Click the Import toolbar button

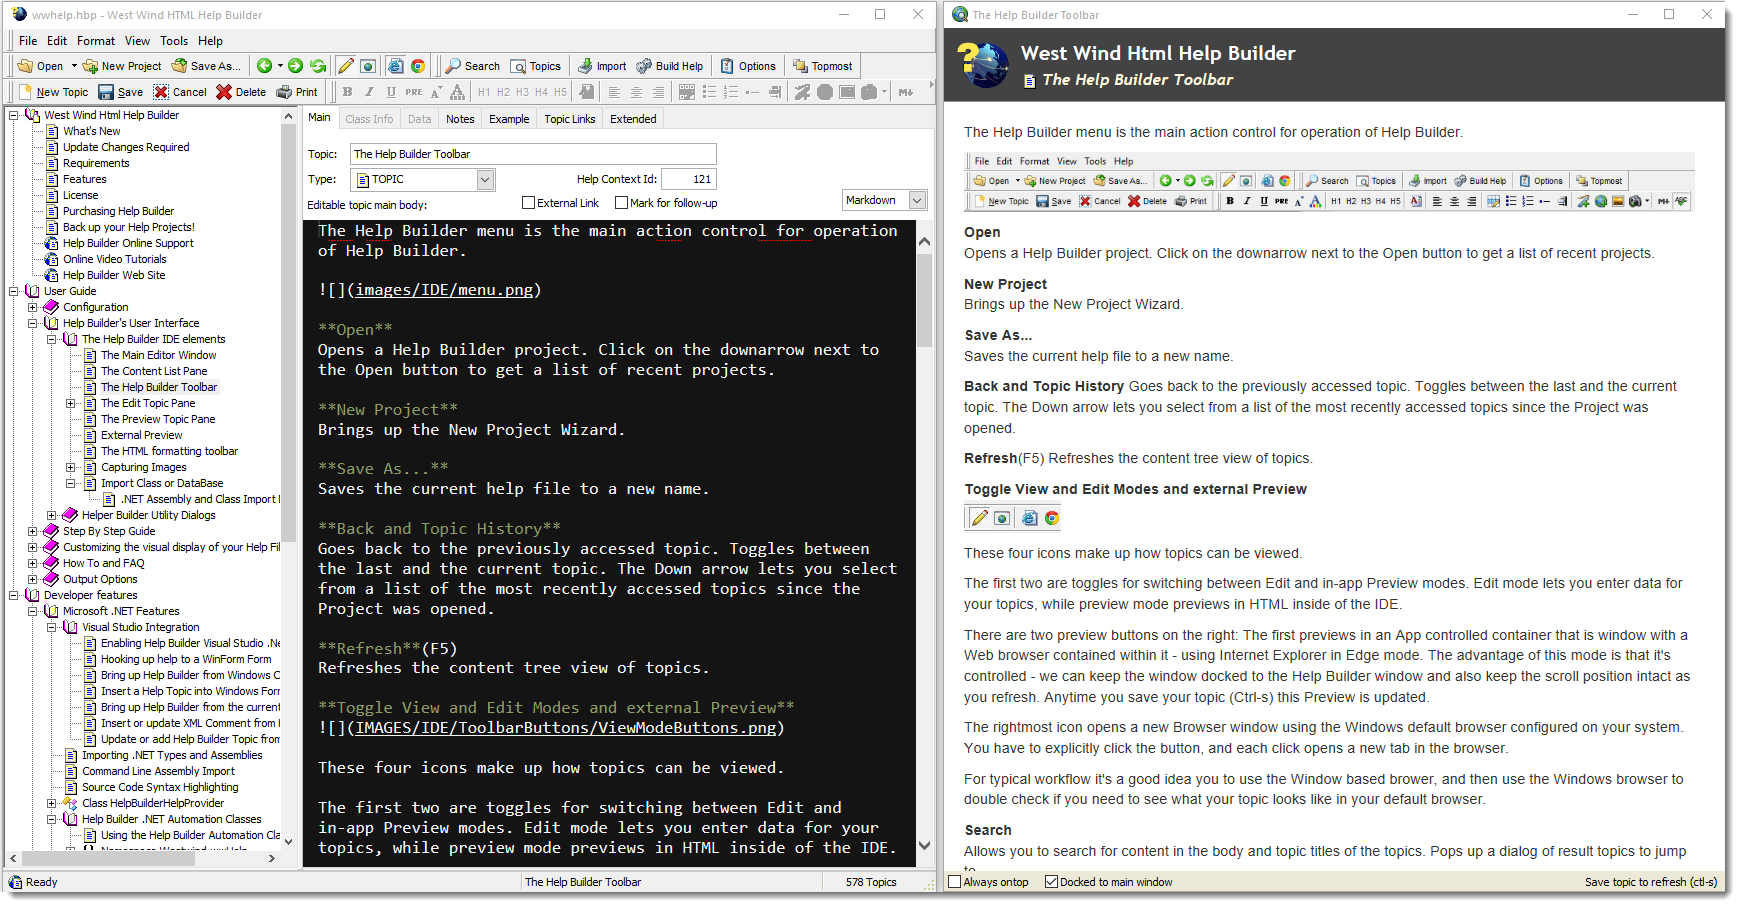[x=602, y=66]
